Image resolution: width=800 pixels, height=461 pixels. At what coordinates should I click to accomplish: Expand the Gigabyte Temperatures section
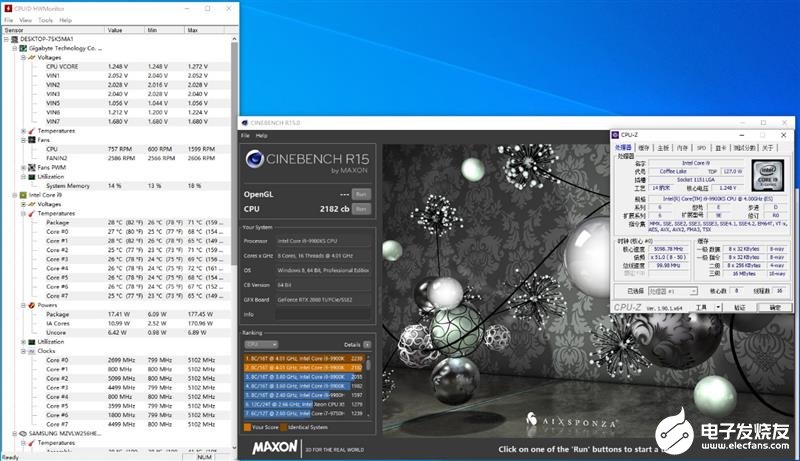[x=23, y=131]
